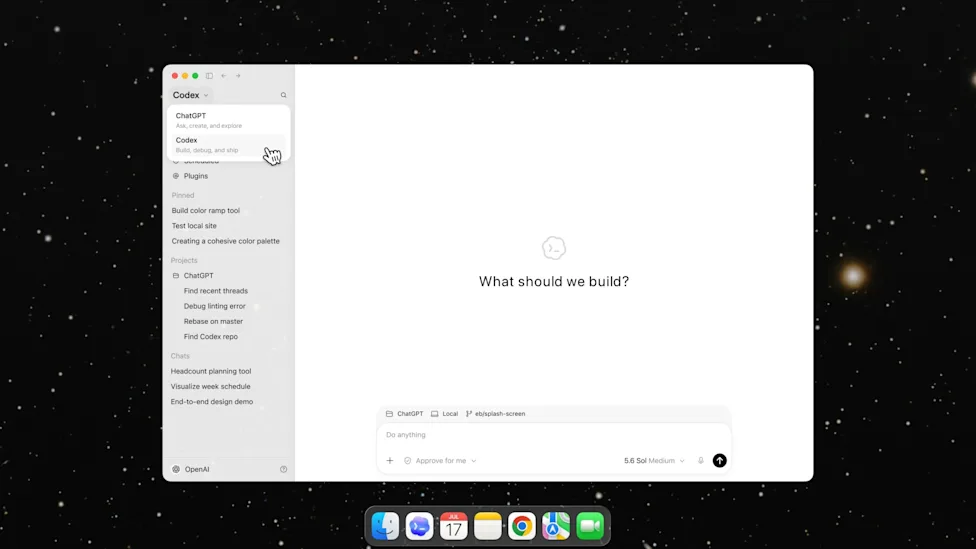Open pinned thread Test local site
976x549 pixels.
pyautogui.click(x=194, y=226)
